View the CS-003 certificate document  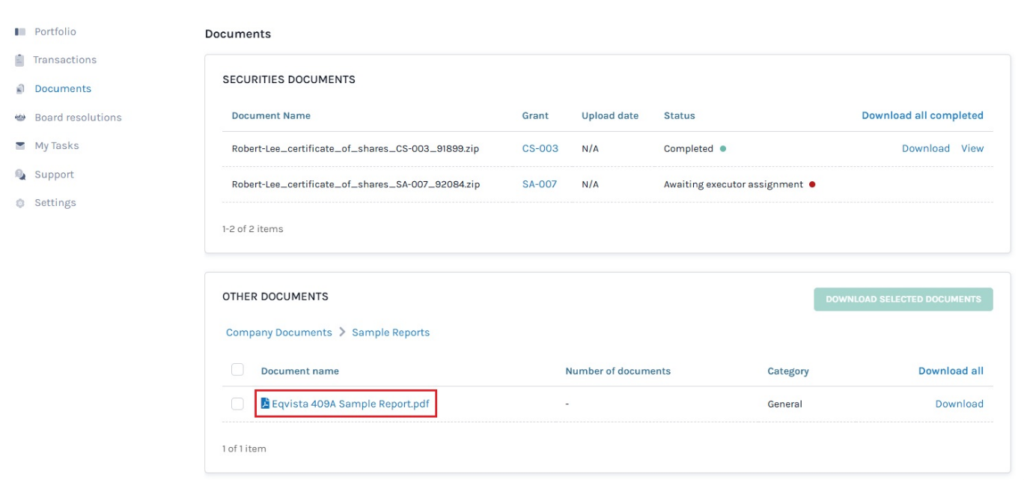[x=972, y=148]
